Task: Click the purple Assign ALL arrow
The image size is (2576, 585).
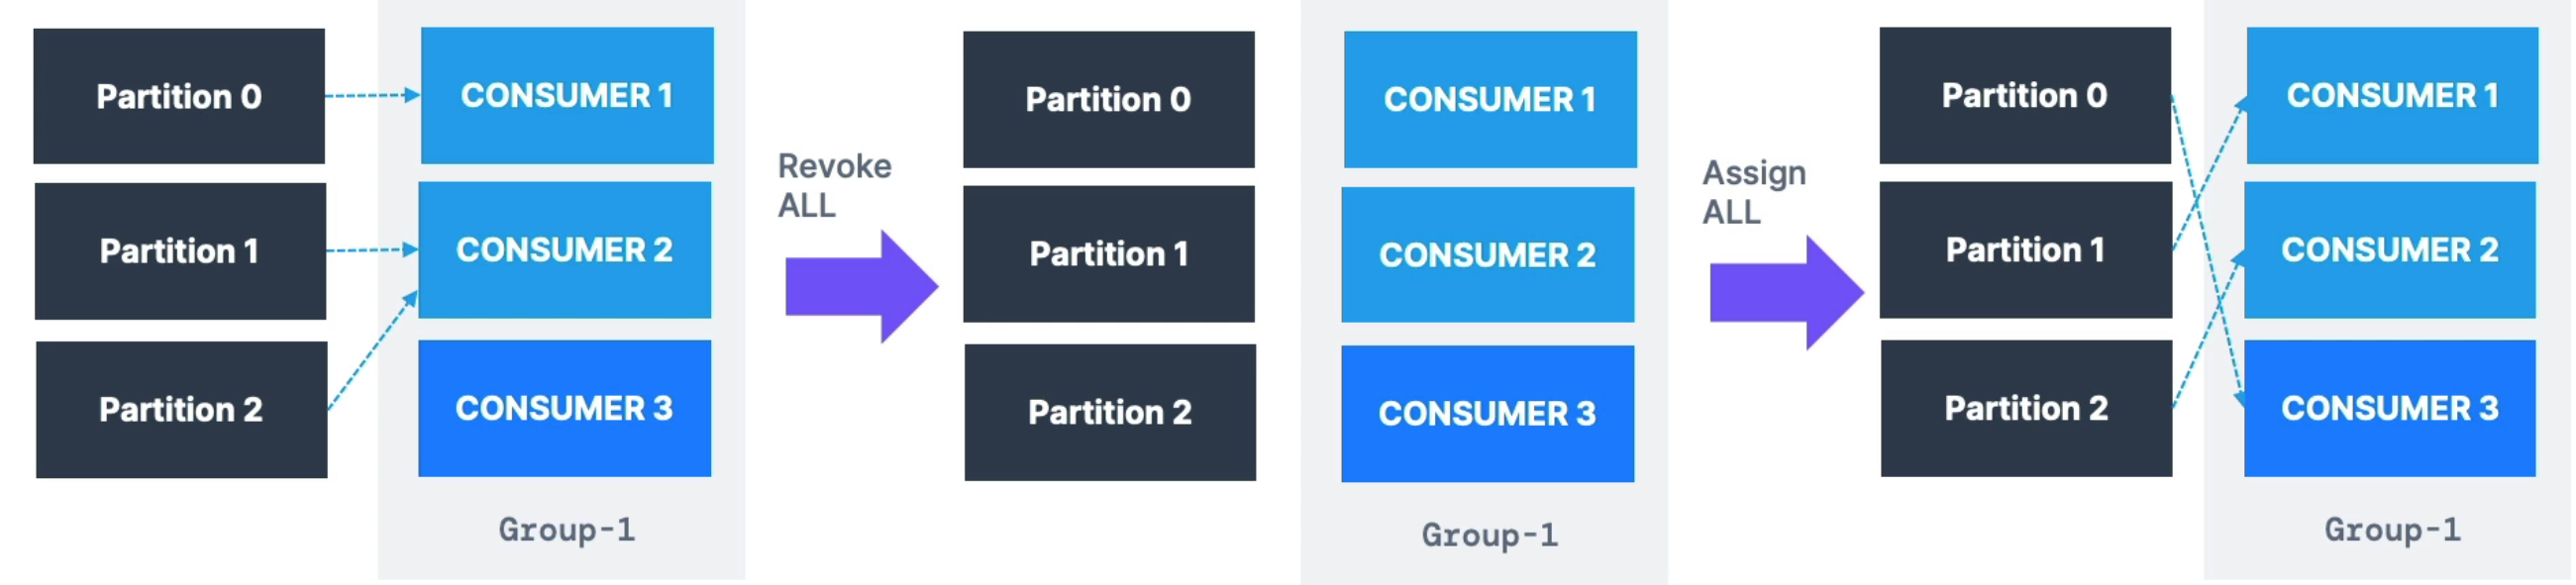Action: pos(1786,292)
